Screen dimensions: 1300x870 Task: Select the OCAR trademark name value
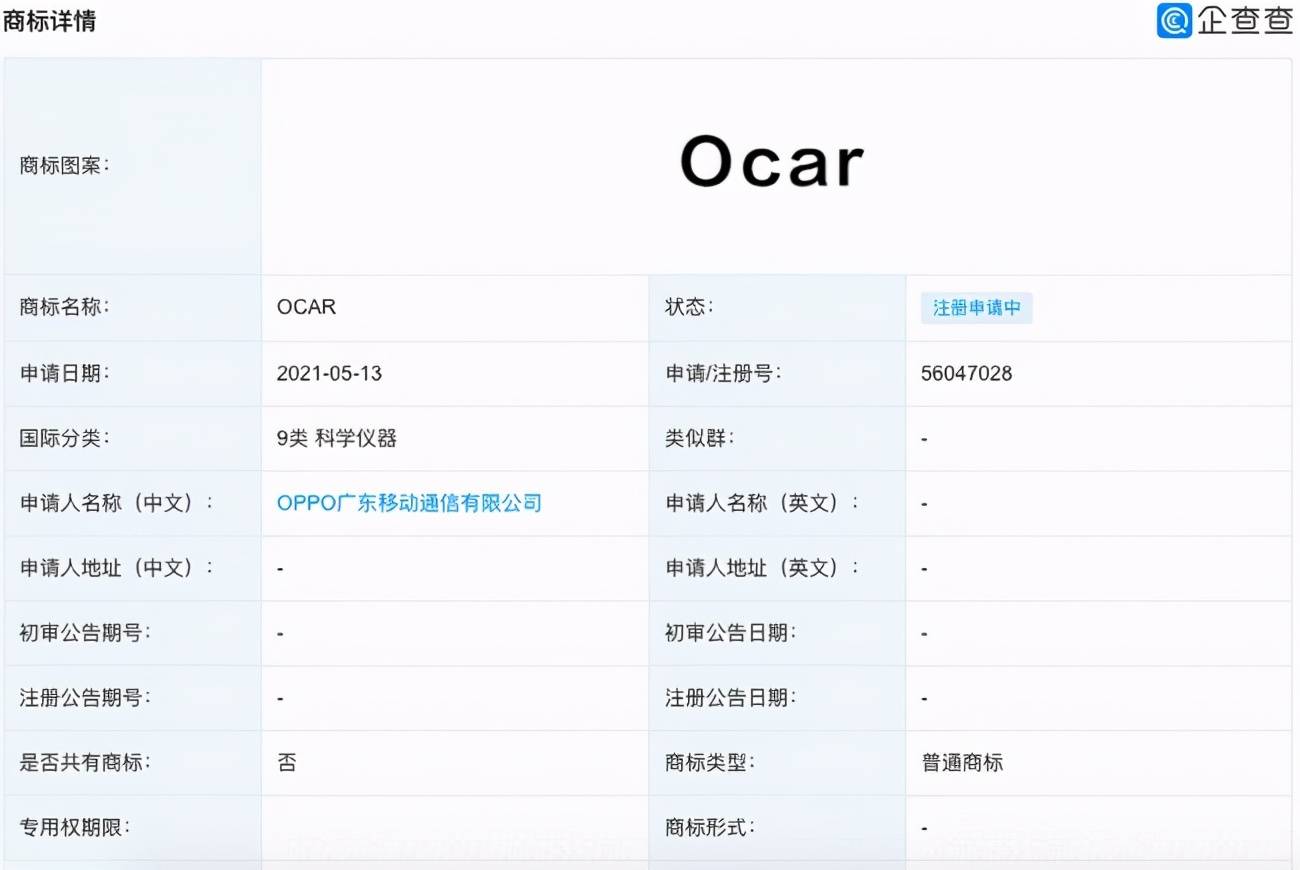click(306, 307)
